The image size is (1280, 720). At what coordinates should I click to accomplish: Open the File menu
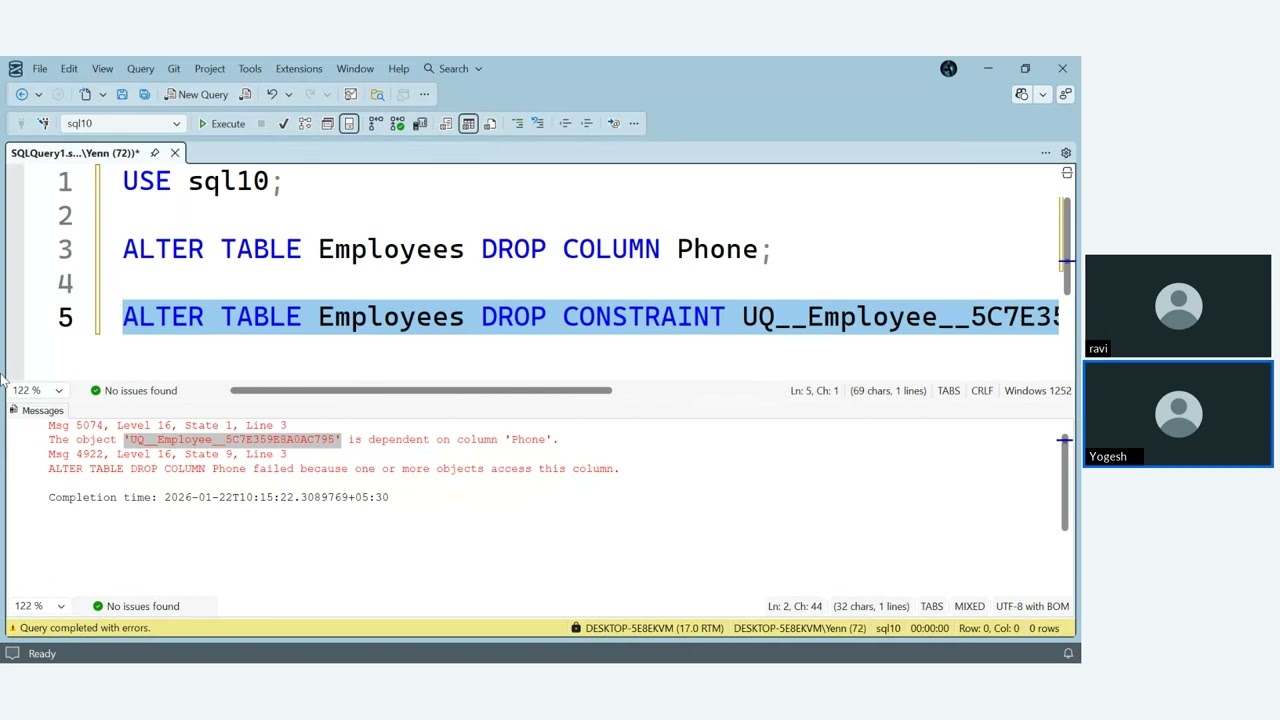pos(40,69)
